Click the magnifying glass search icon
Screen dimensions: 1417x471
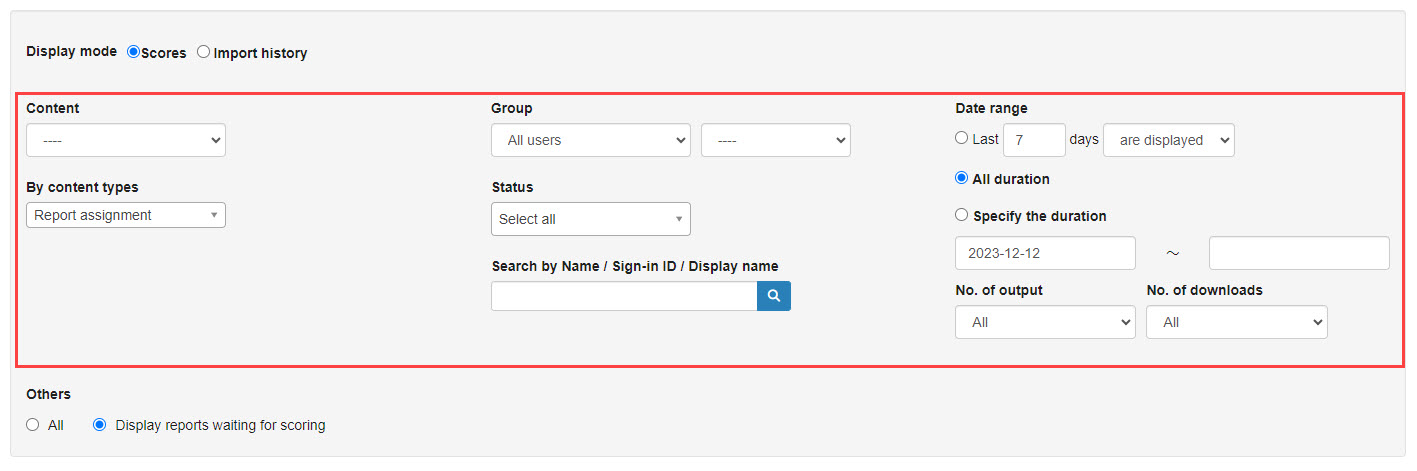click(x=773, y=296)
